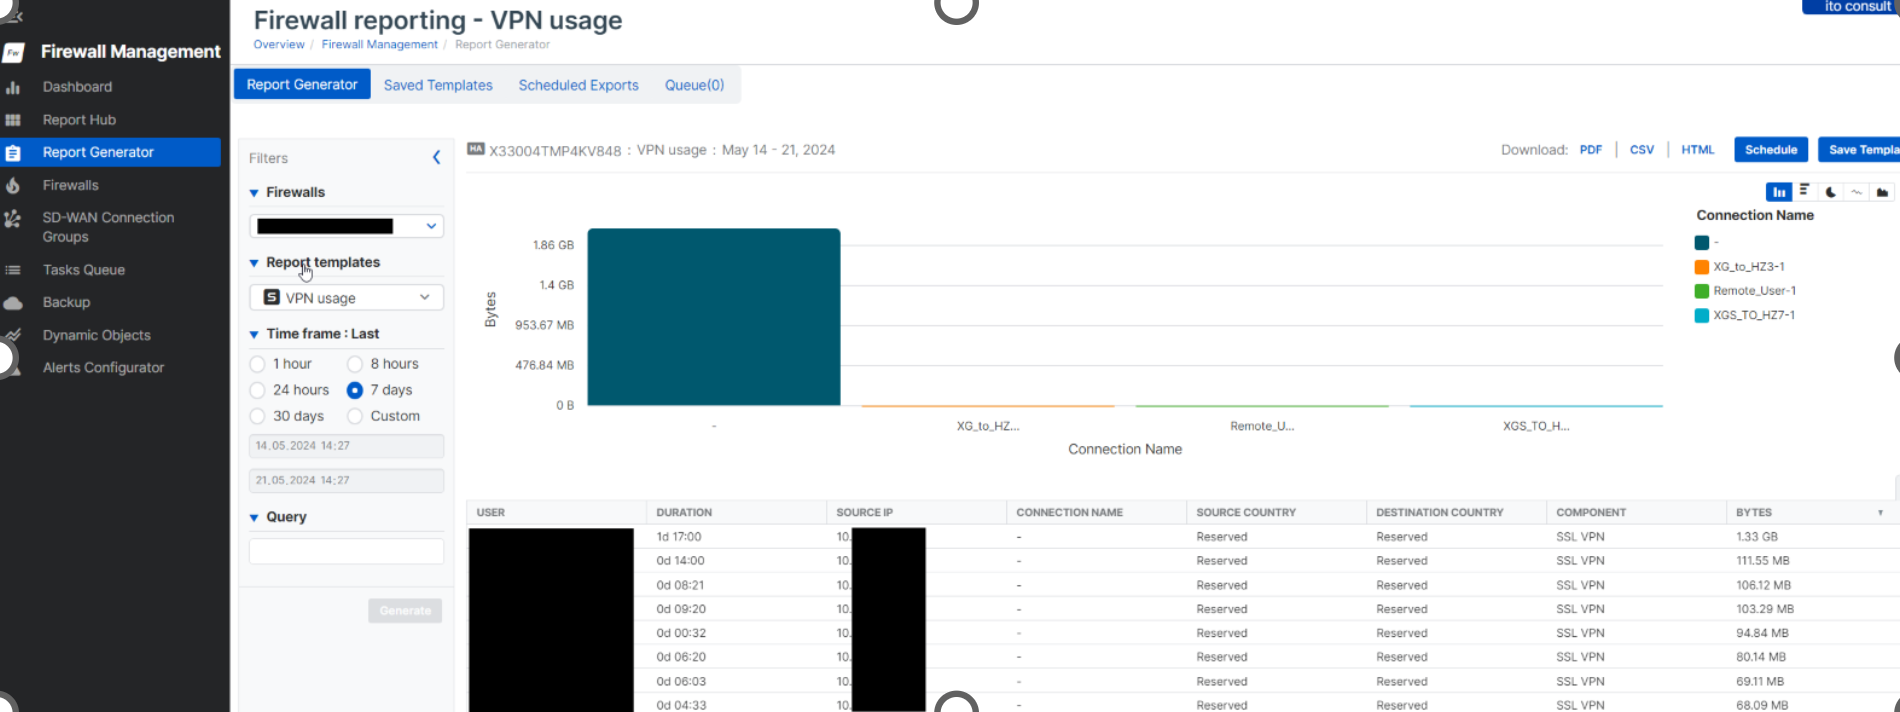Click the Backup cloud icon in sidebar
The height and width of the screenshot is (712, 1900).
point(13,303)
